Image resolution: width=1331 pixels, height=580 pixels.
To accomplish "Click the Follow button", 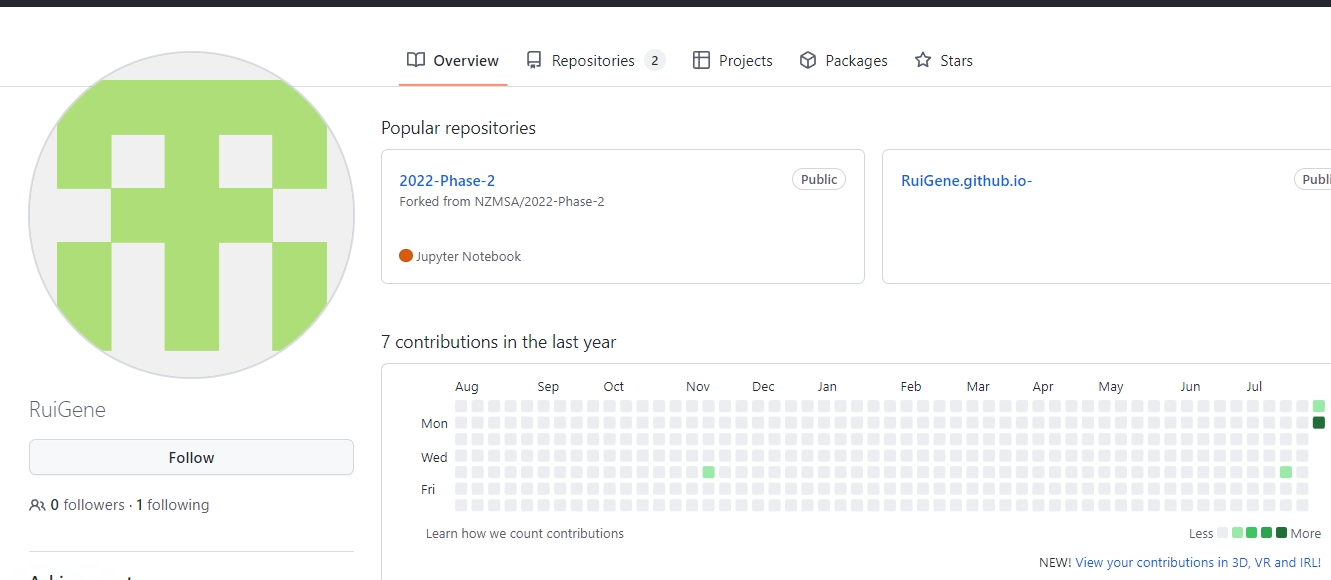I will [191, 457].
